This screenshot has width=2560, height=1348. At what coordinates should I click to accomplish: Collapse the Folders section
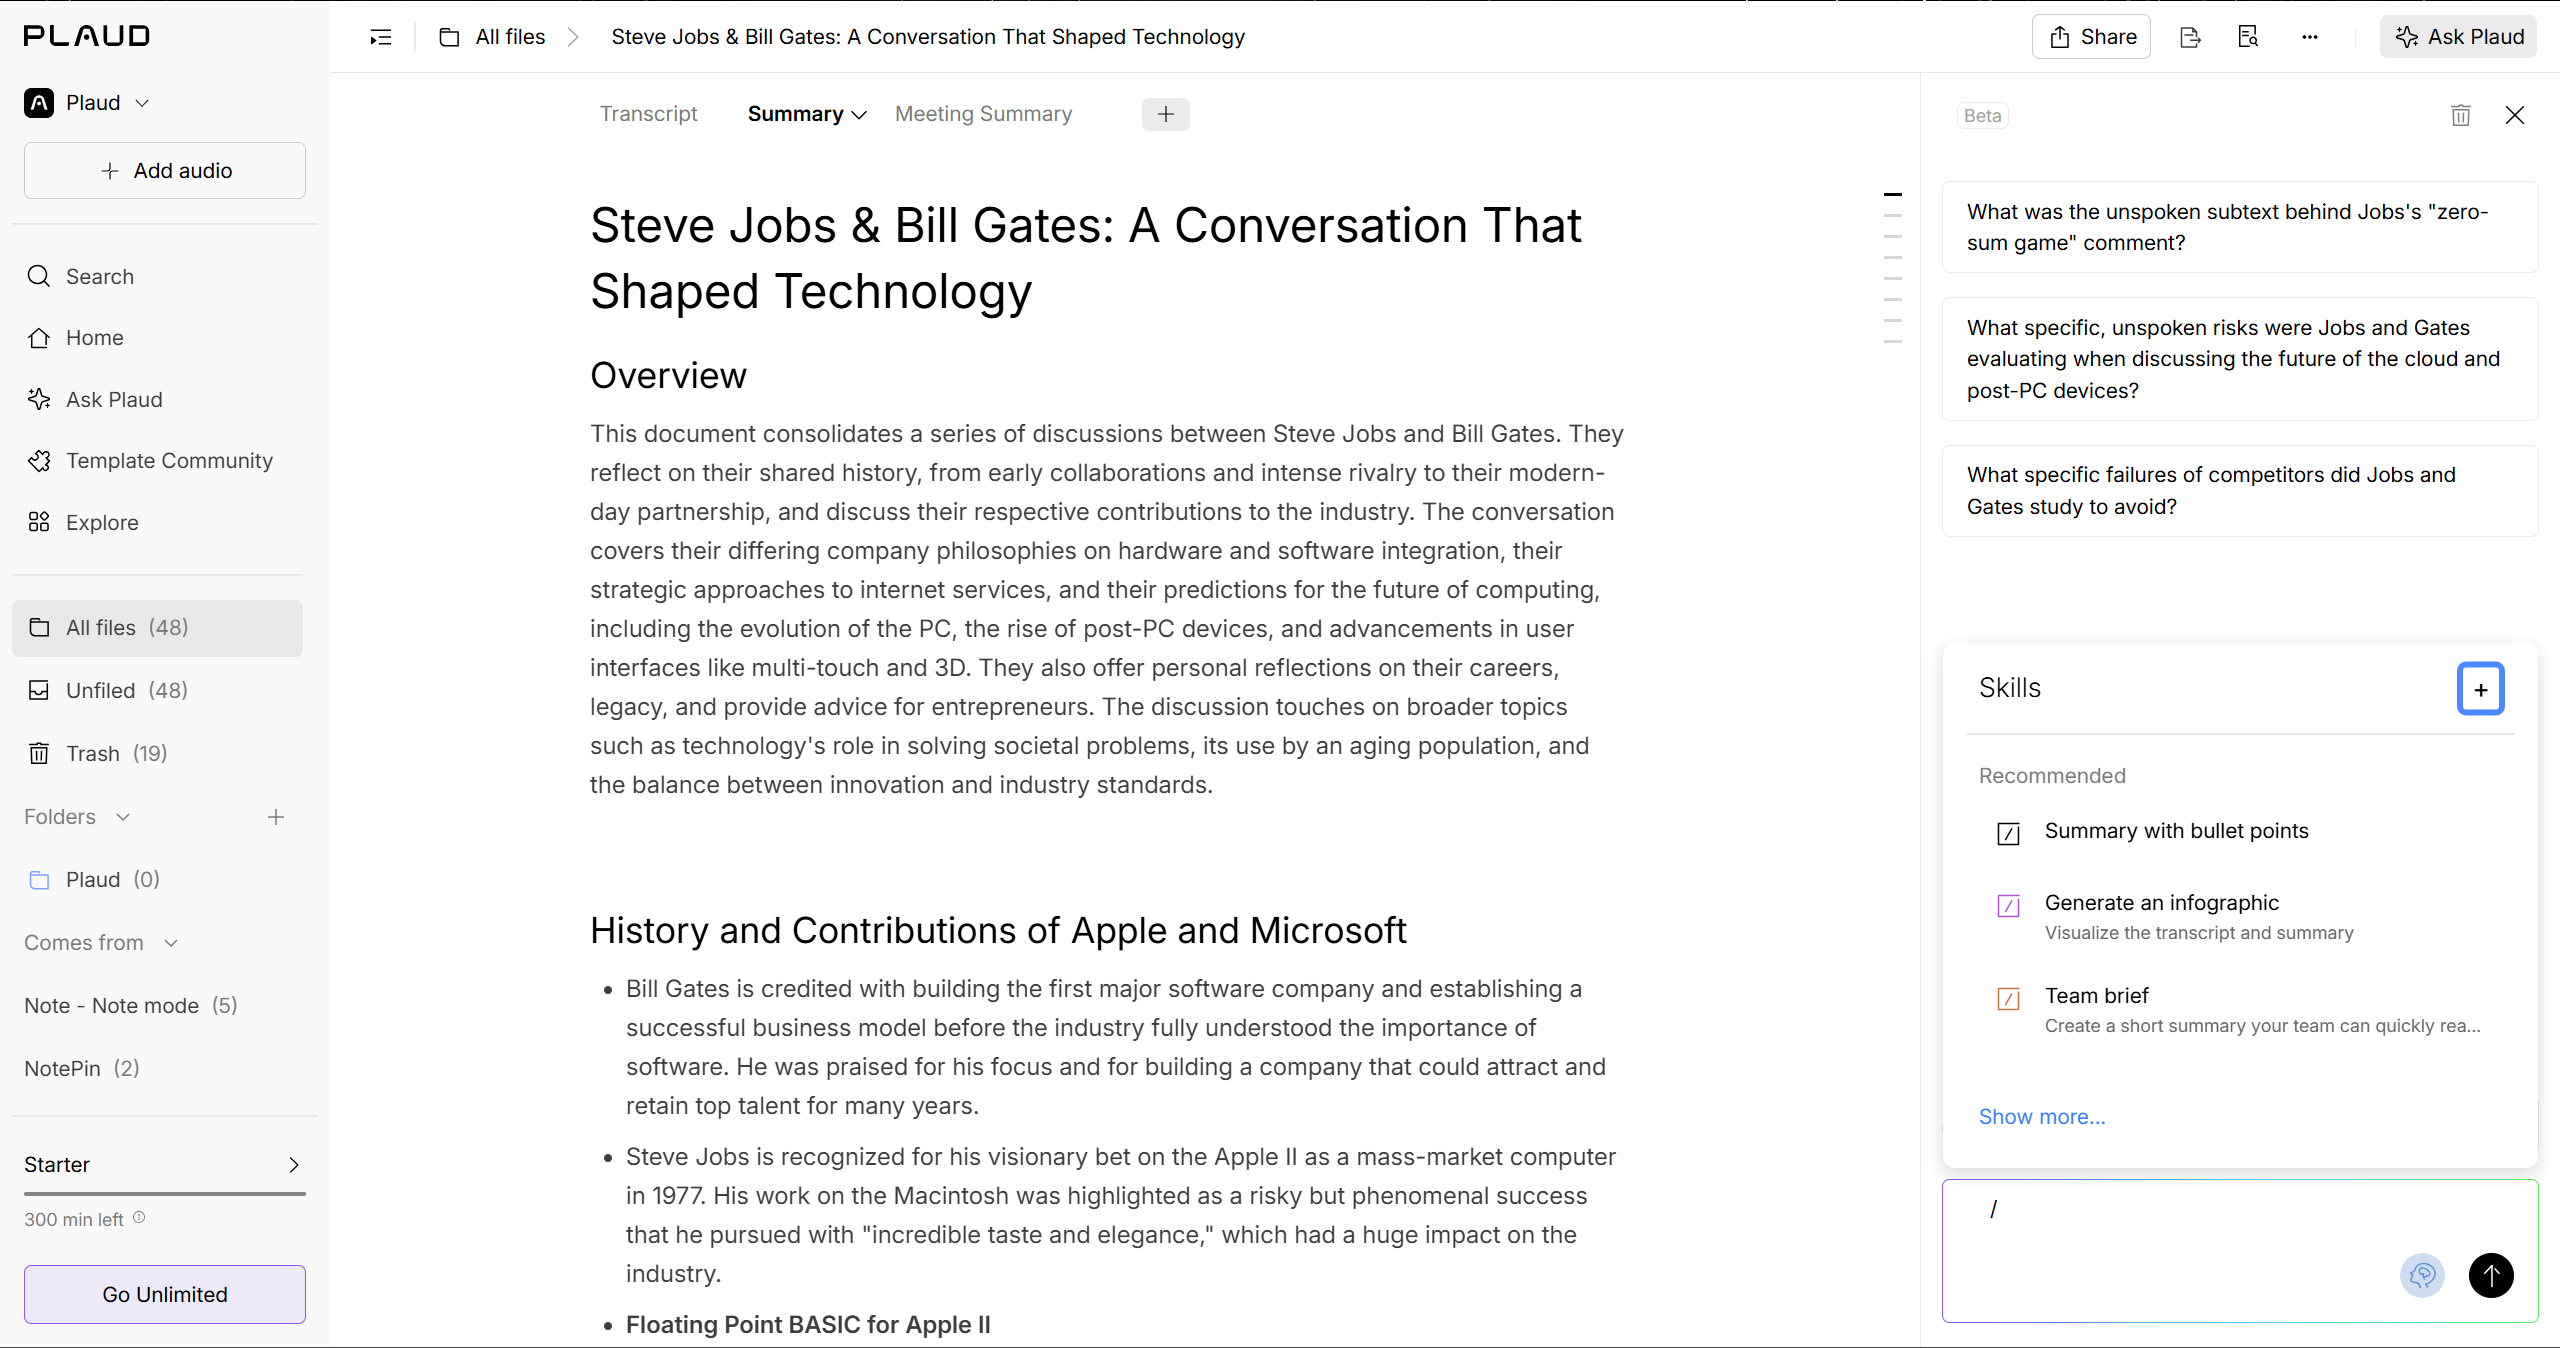click(123, 817)
